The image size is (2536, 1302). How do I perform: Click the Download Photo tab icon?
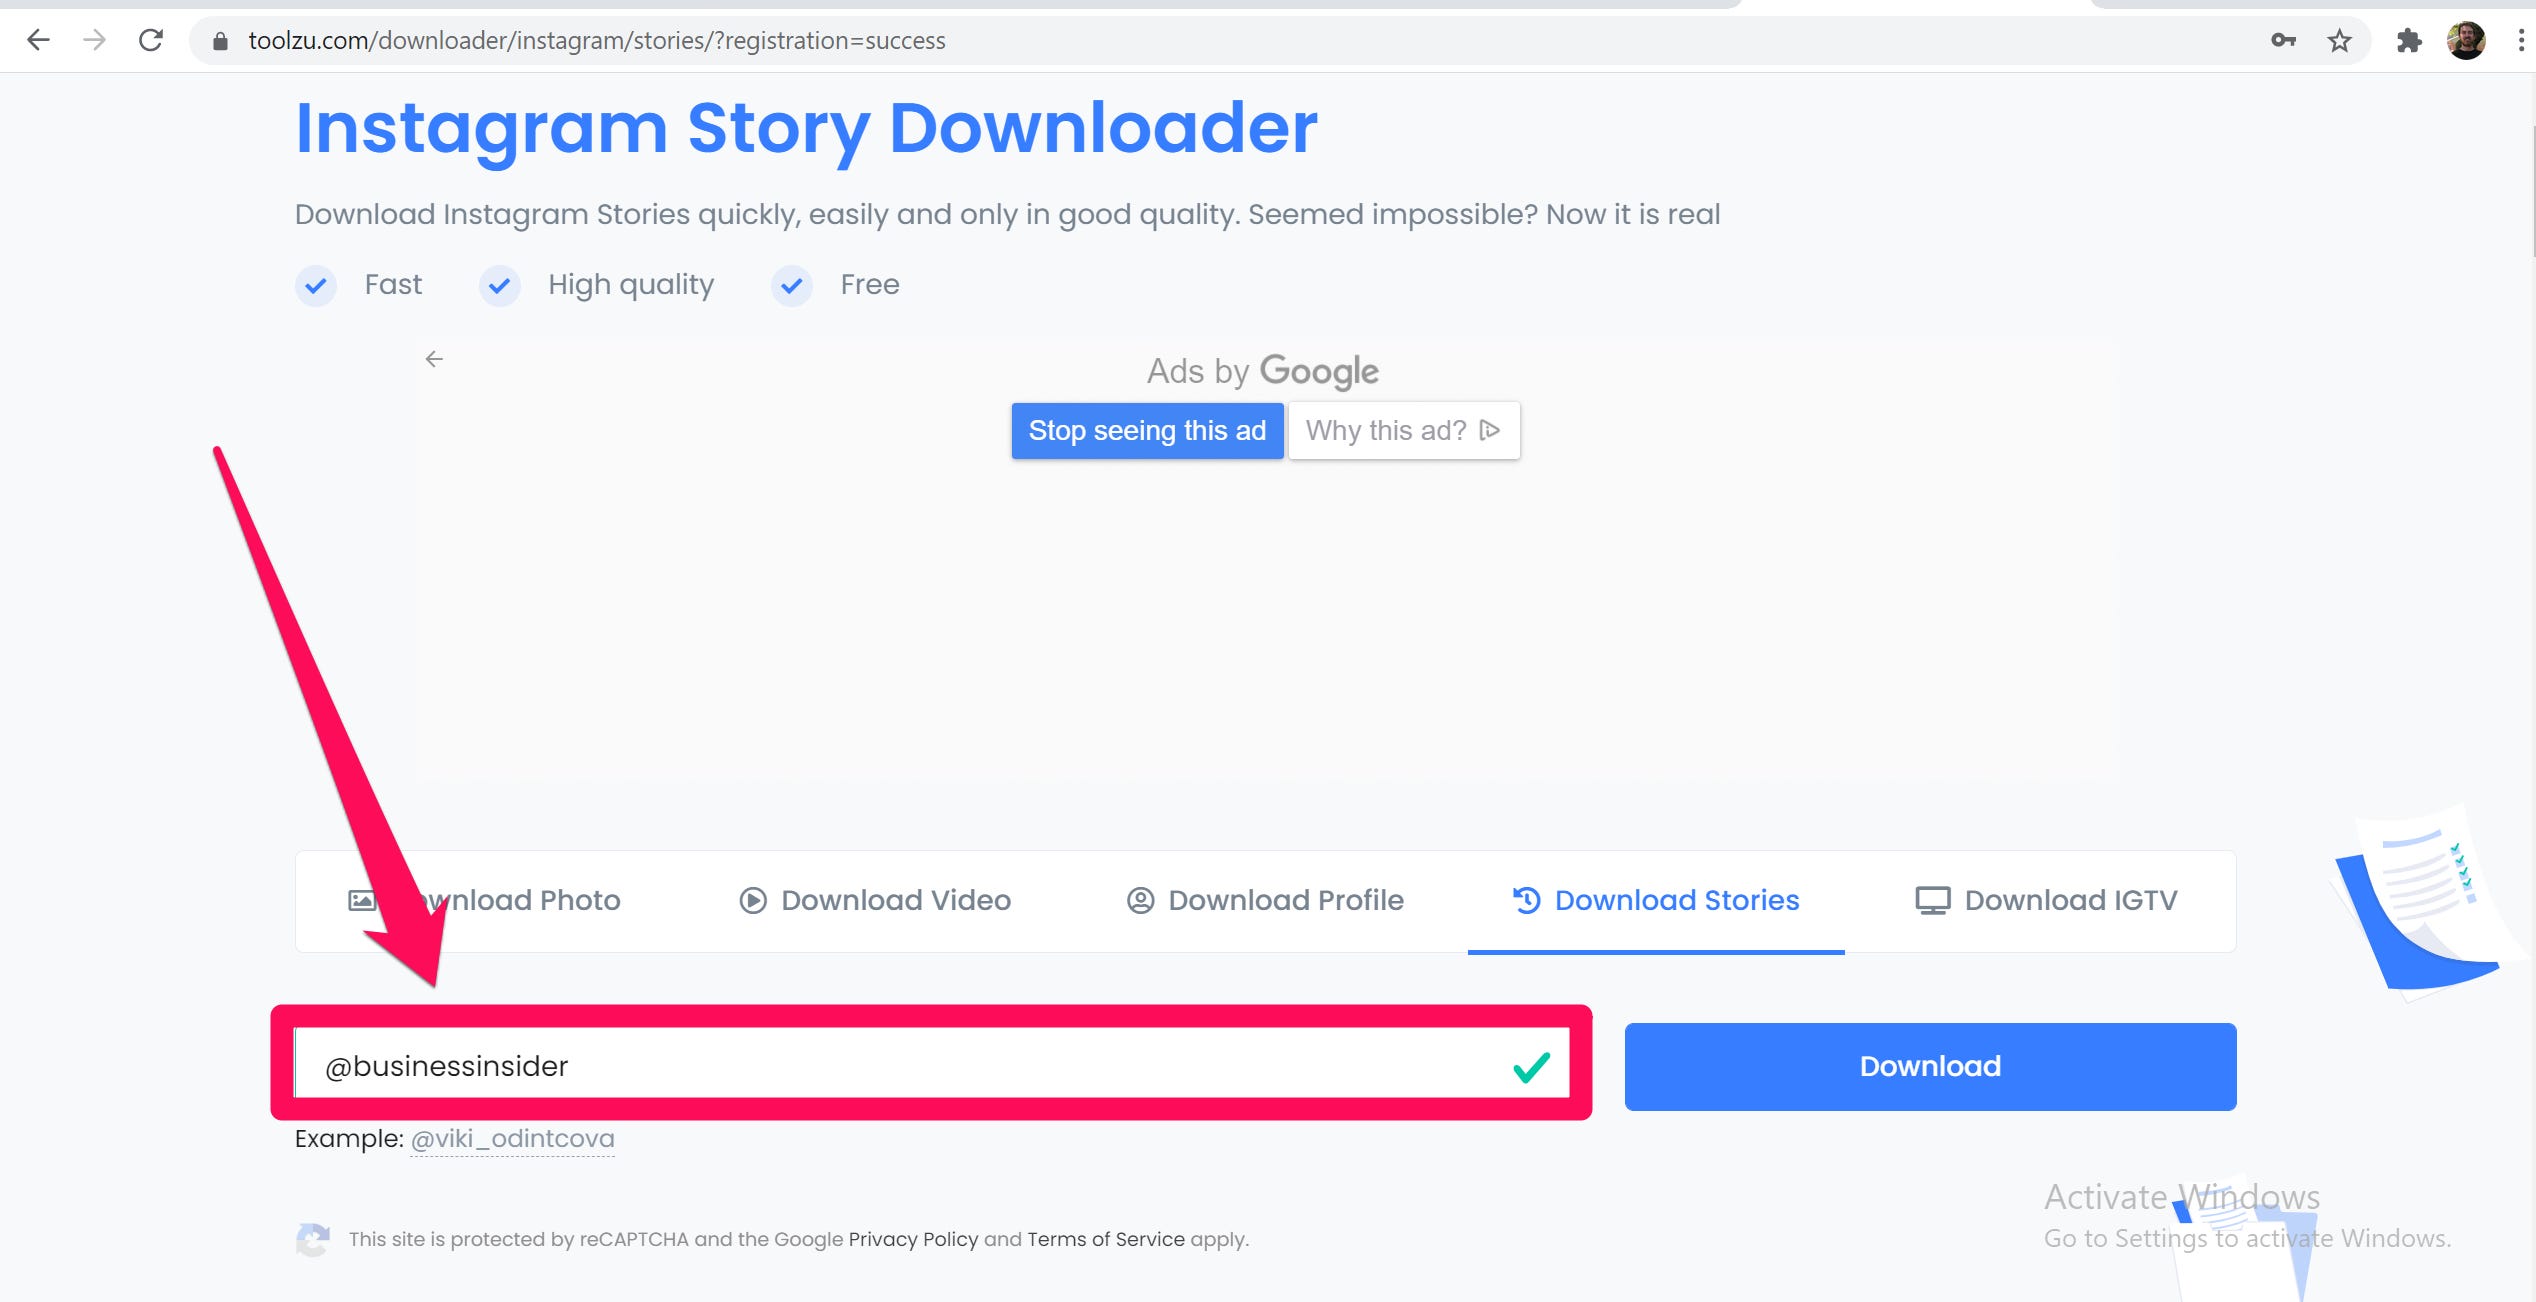(362, 900)
